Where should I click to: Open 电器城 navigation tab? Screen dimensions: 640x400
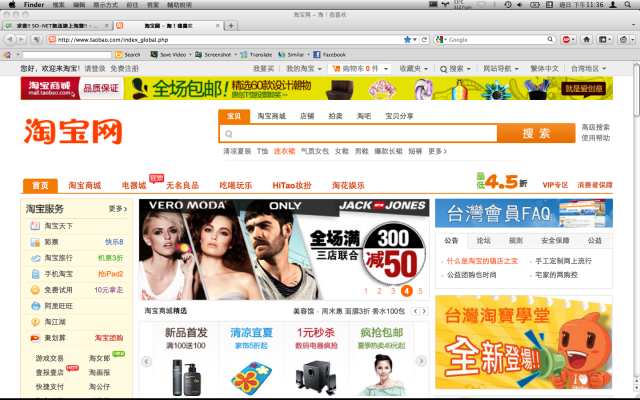tap(134, 185)
